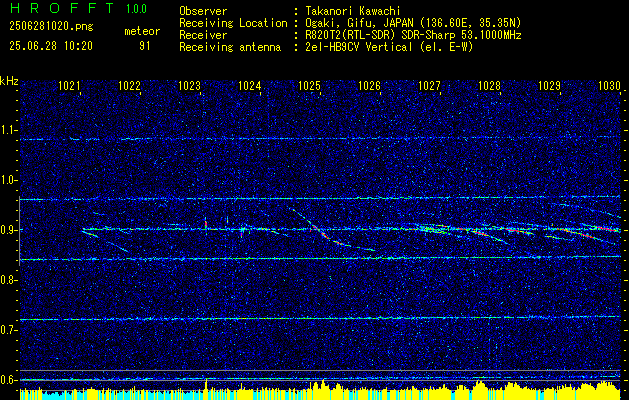Click the 0.8 kHz axis label

pos(9,280)
